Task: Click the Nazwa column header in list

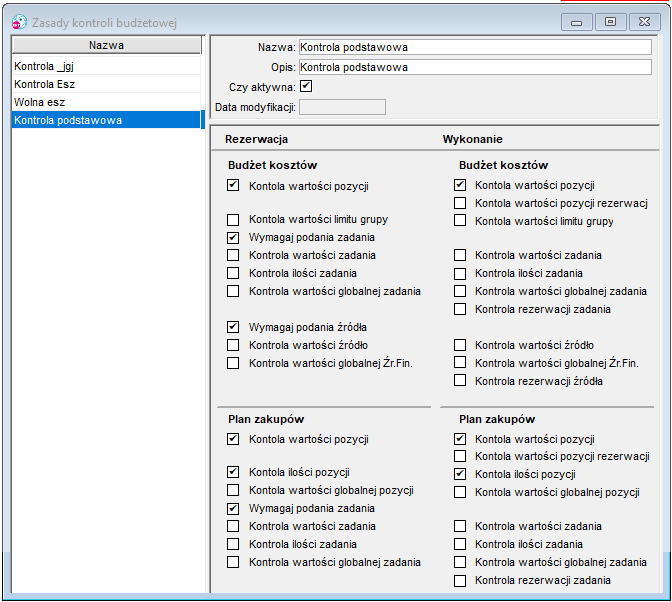Action: [x=106, y=45]
